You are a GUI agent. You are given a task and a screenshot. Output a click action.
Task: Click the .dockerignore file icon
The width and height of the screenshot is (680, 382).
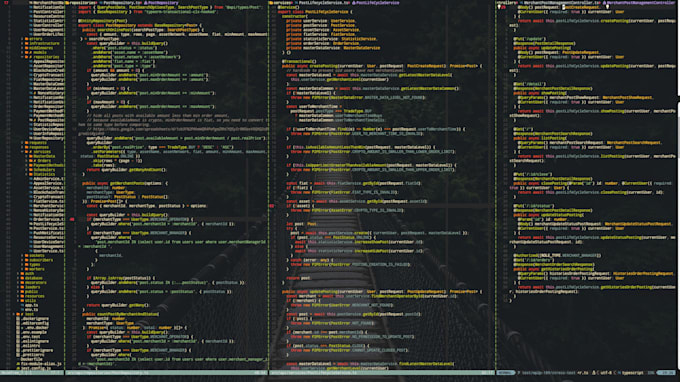(18, 319)
